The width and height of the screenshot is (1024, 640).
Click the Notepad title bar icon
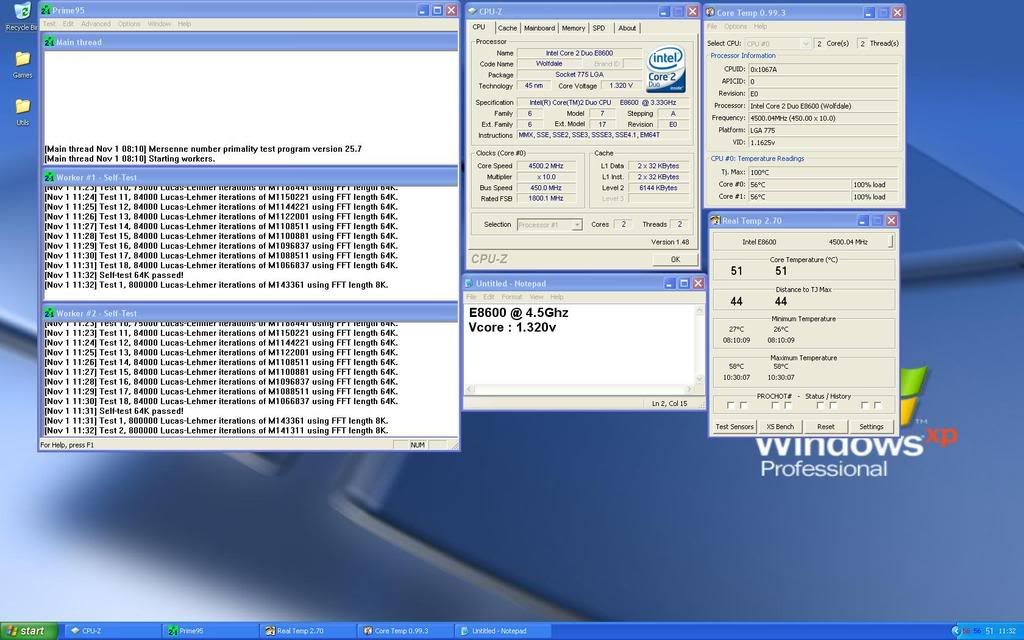(x=469, y=283)
